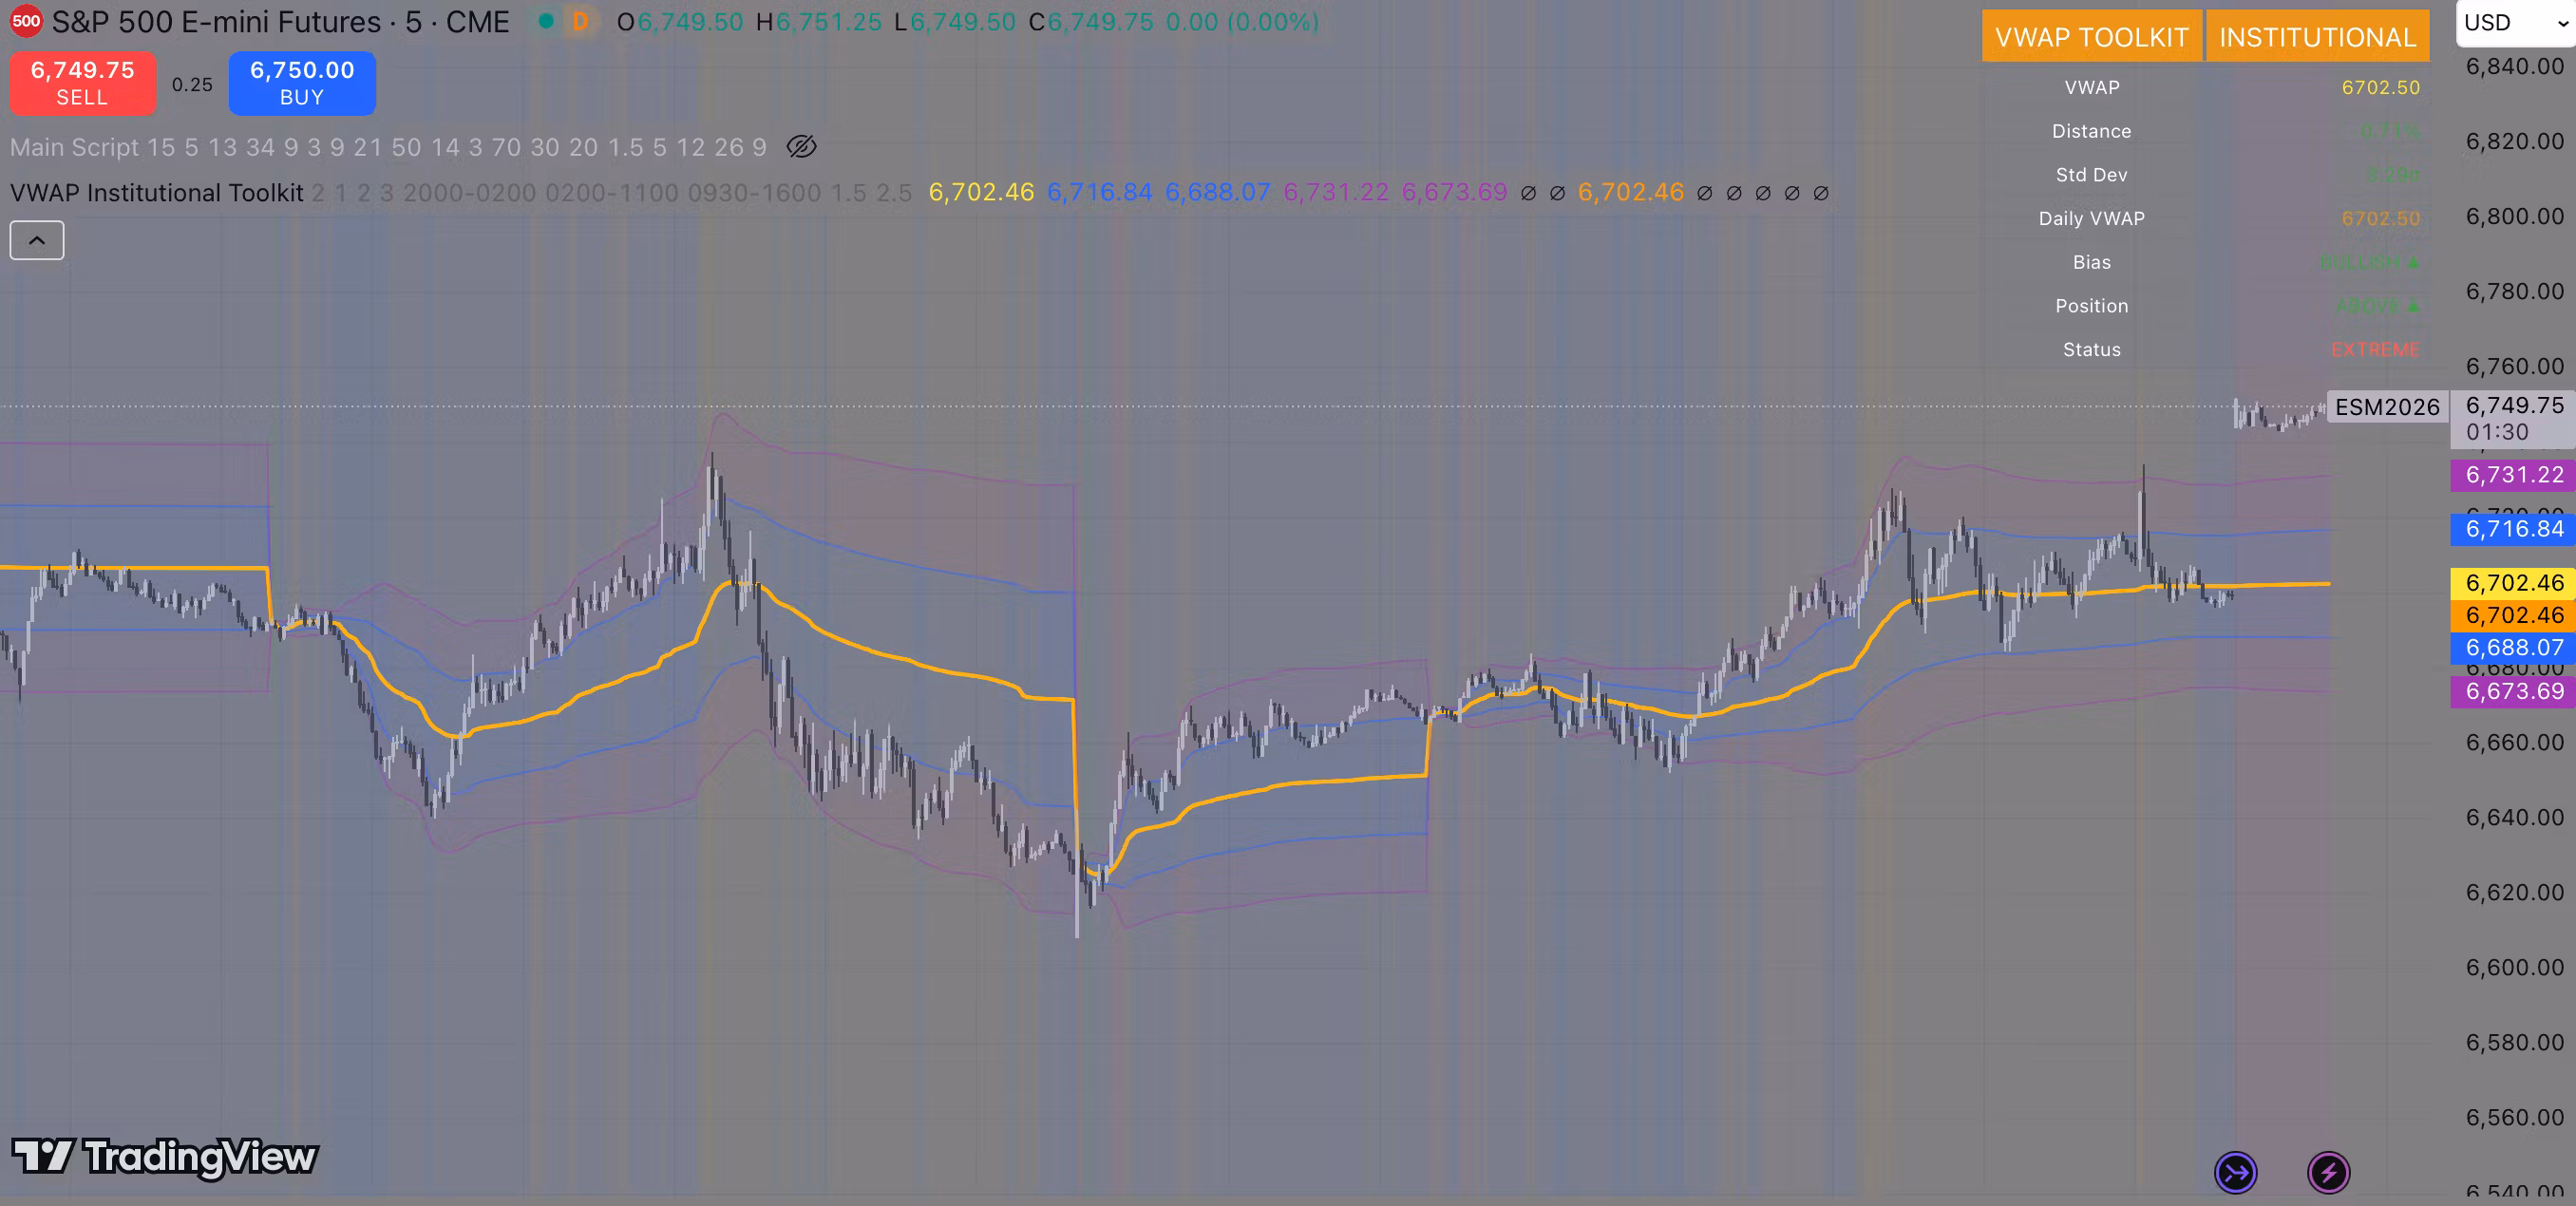Click the 2000-0200 session parameter in legend
Image resolution: width=2576 pixels, height=1206 pixels.
tap(469, 192)
